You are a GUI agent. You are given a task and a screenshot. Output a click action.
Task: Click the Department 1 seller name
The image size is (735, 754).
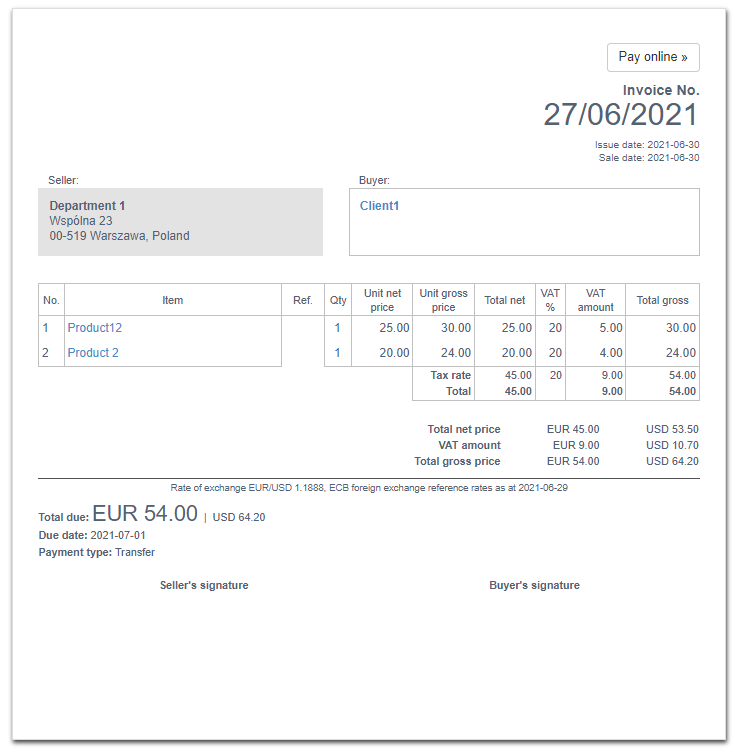tap(87, 206)
